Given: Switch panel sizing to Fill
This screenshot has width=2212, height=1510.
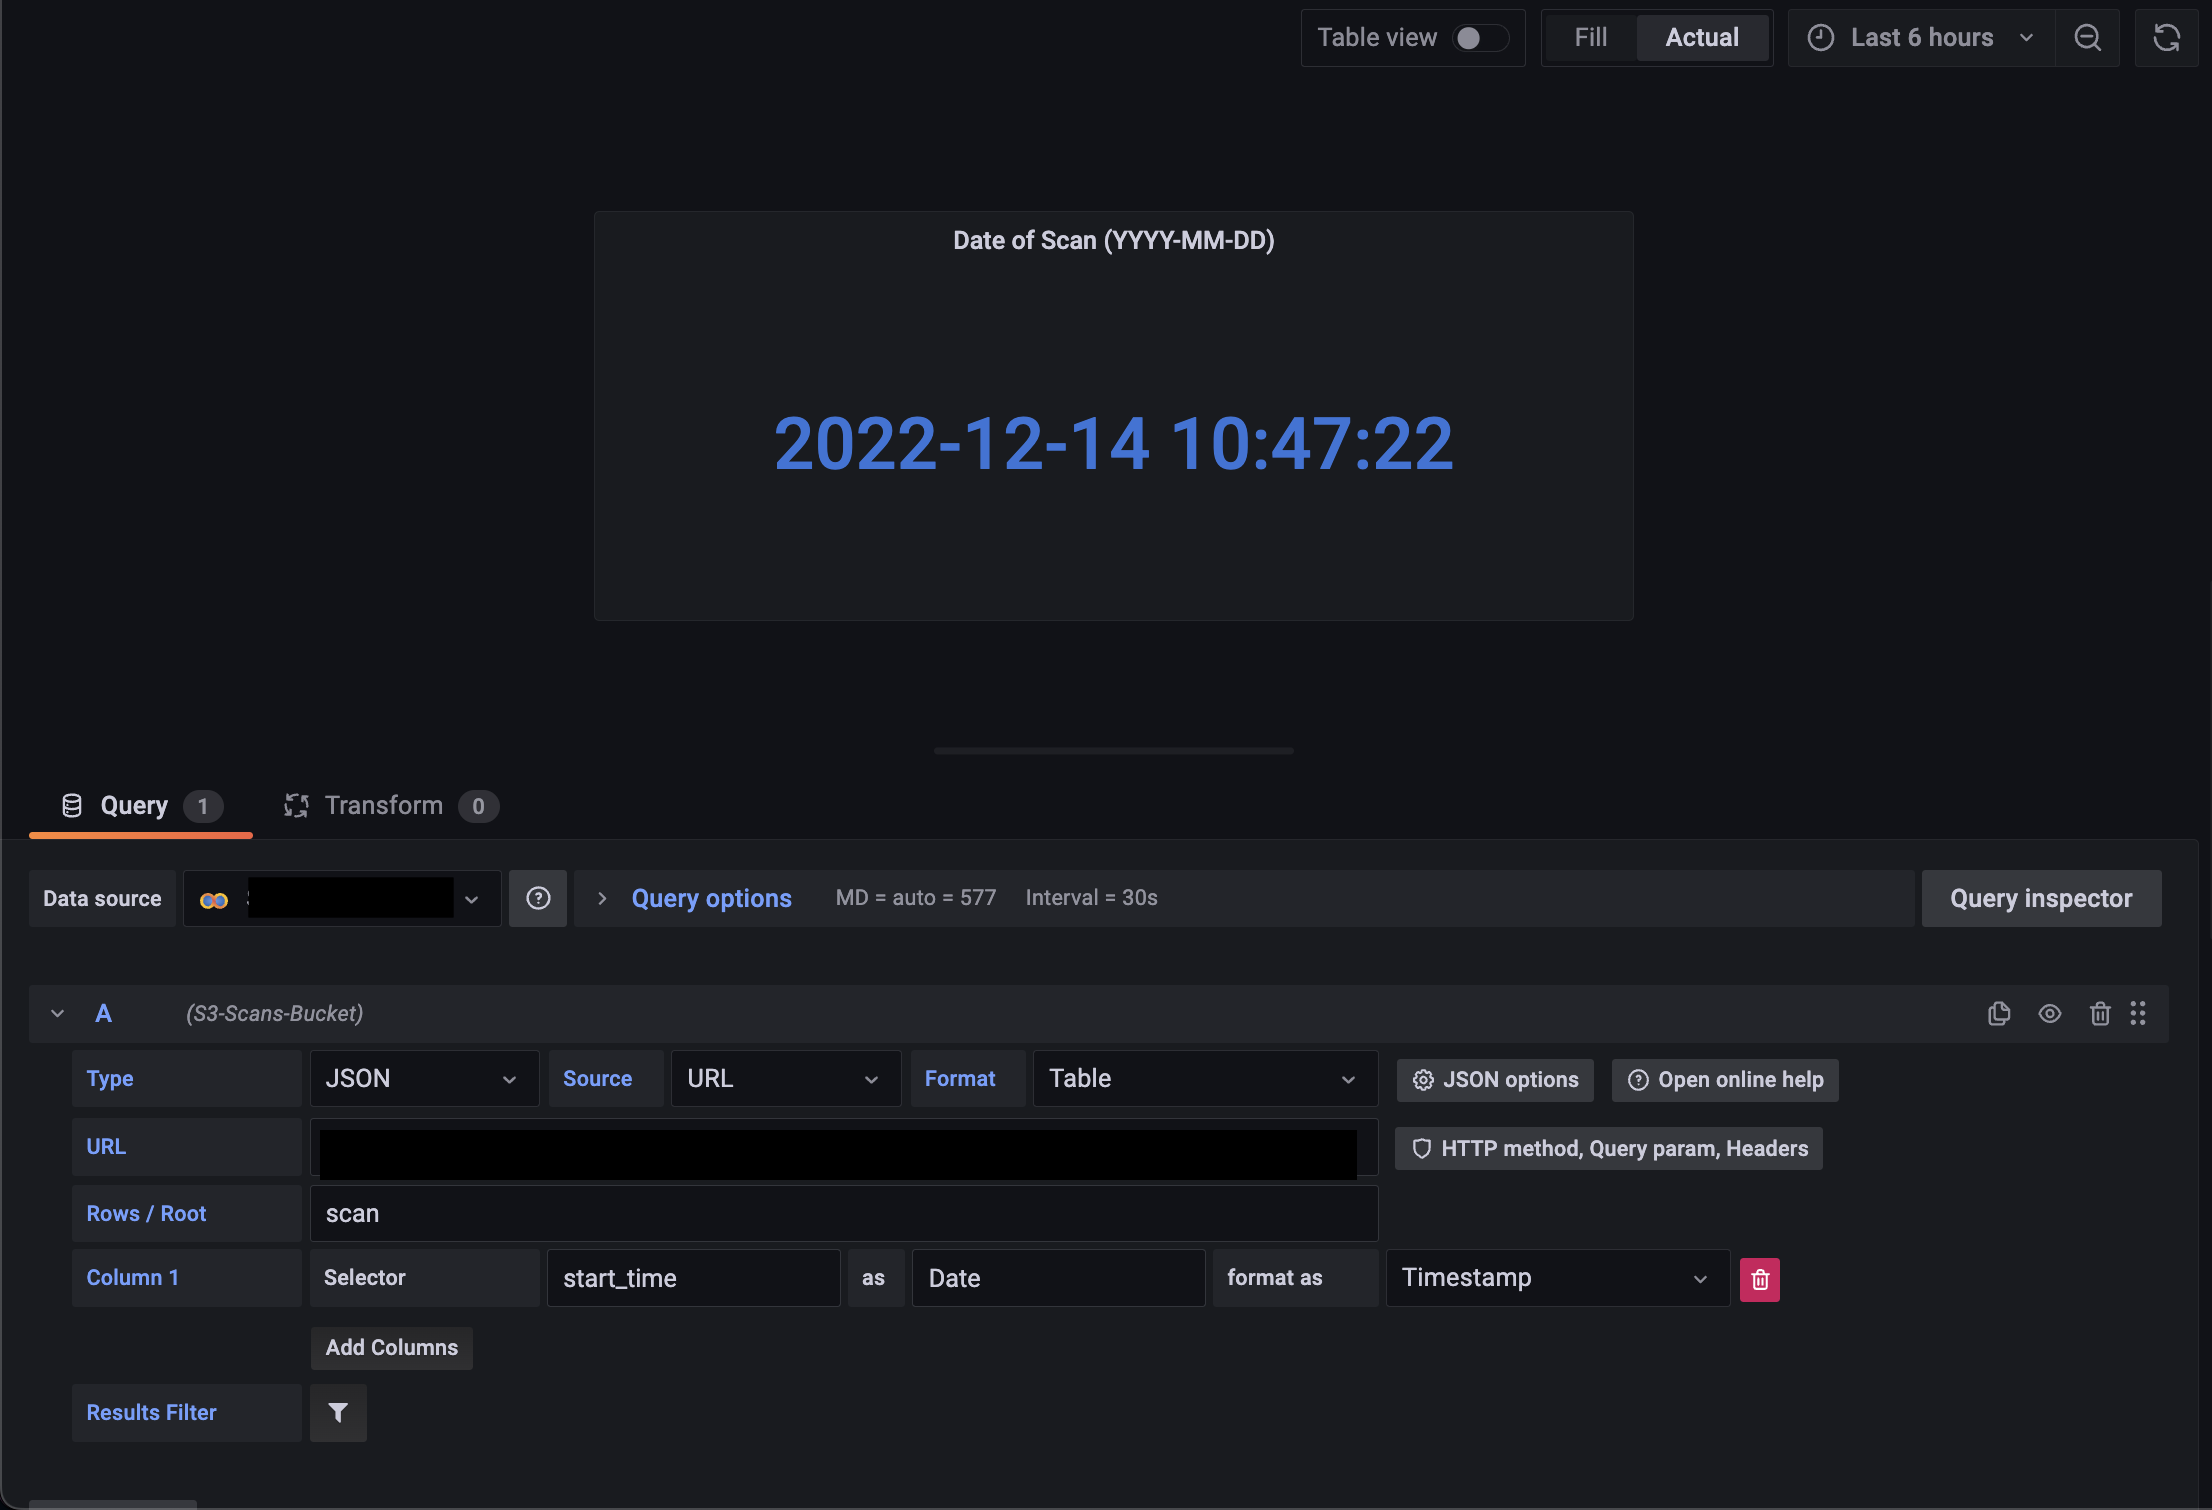Looking at the screenshot, I should point(1589,36).
